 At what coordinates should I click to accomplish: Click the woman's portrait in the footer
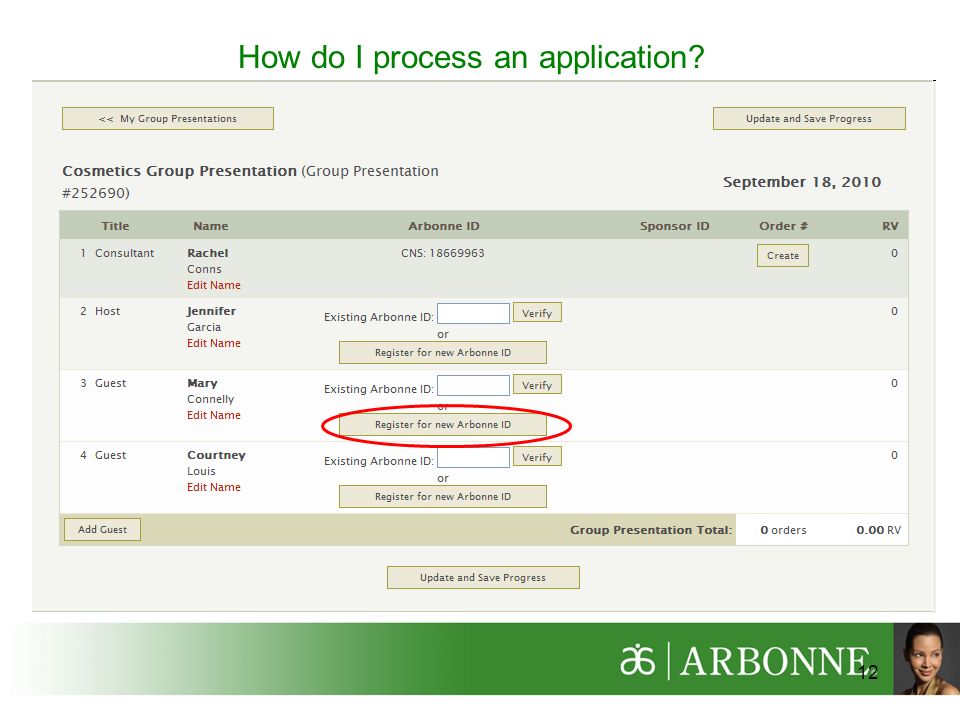(x=926, y=659)
